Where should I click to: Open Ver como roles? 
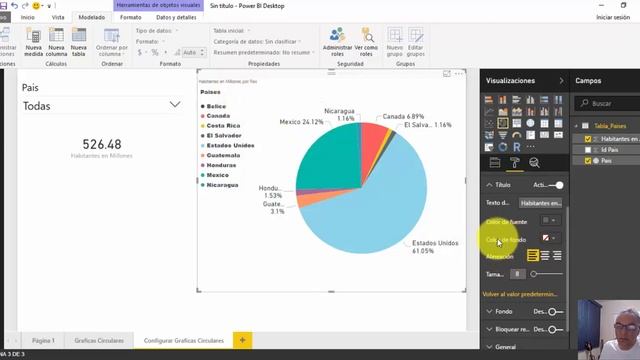[366, 42]
